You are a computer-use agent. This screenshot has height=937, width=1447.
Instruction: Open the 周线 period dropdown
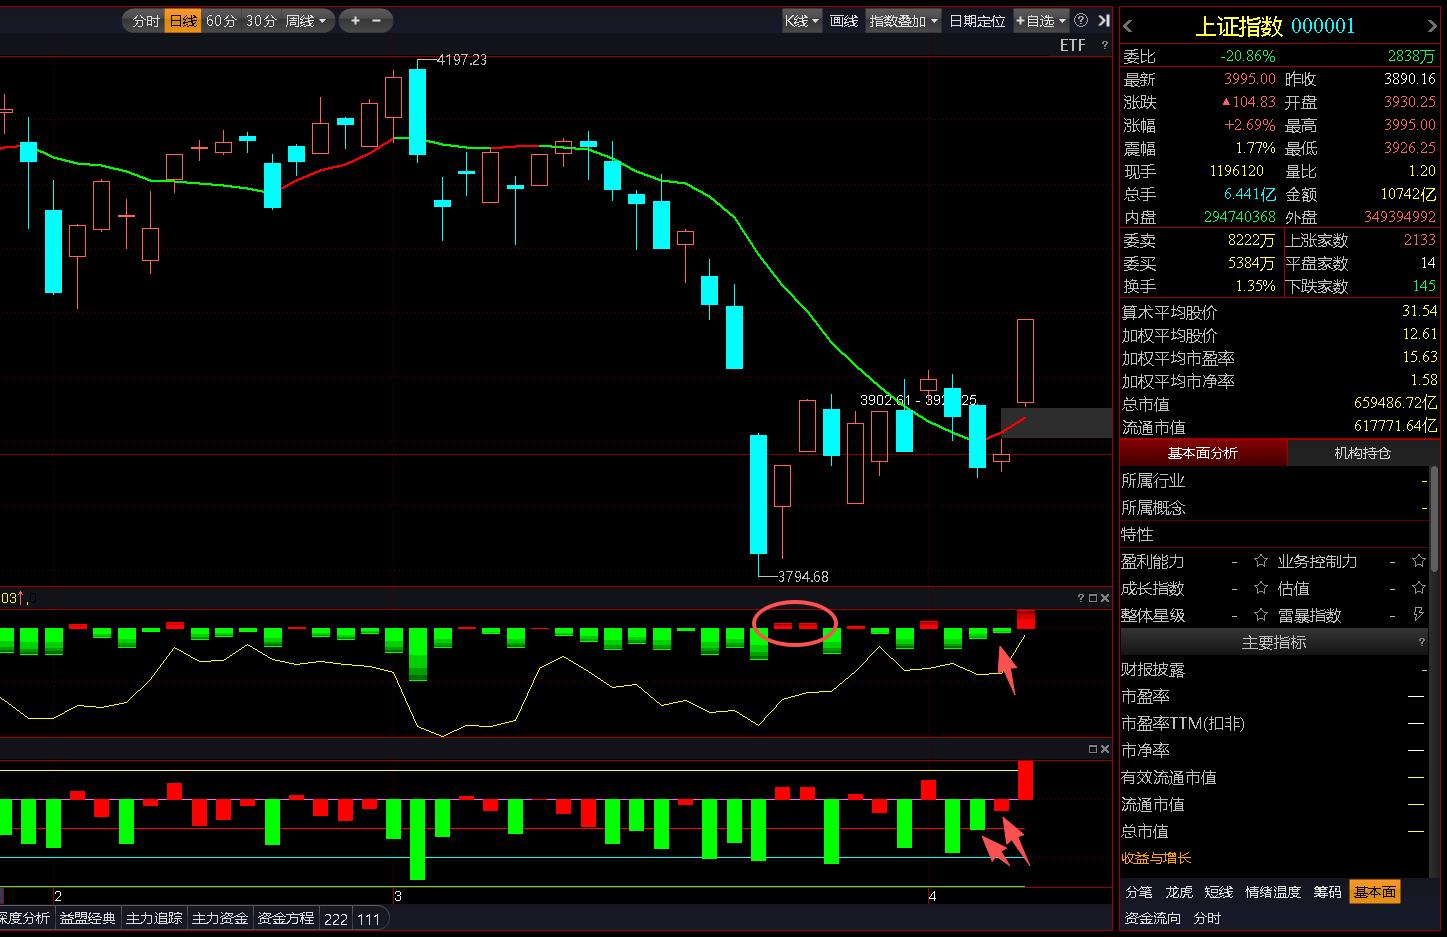pos(305,20)
